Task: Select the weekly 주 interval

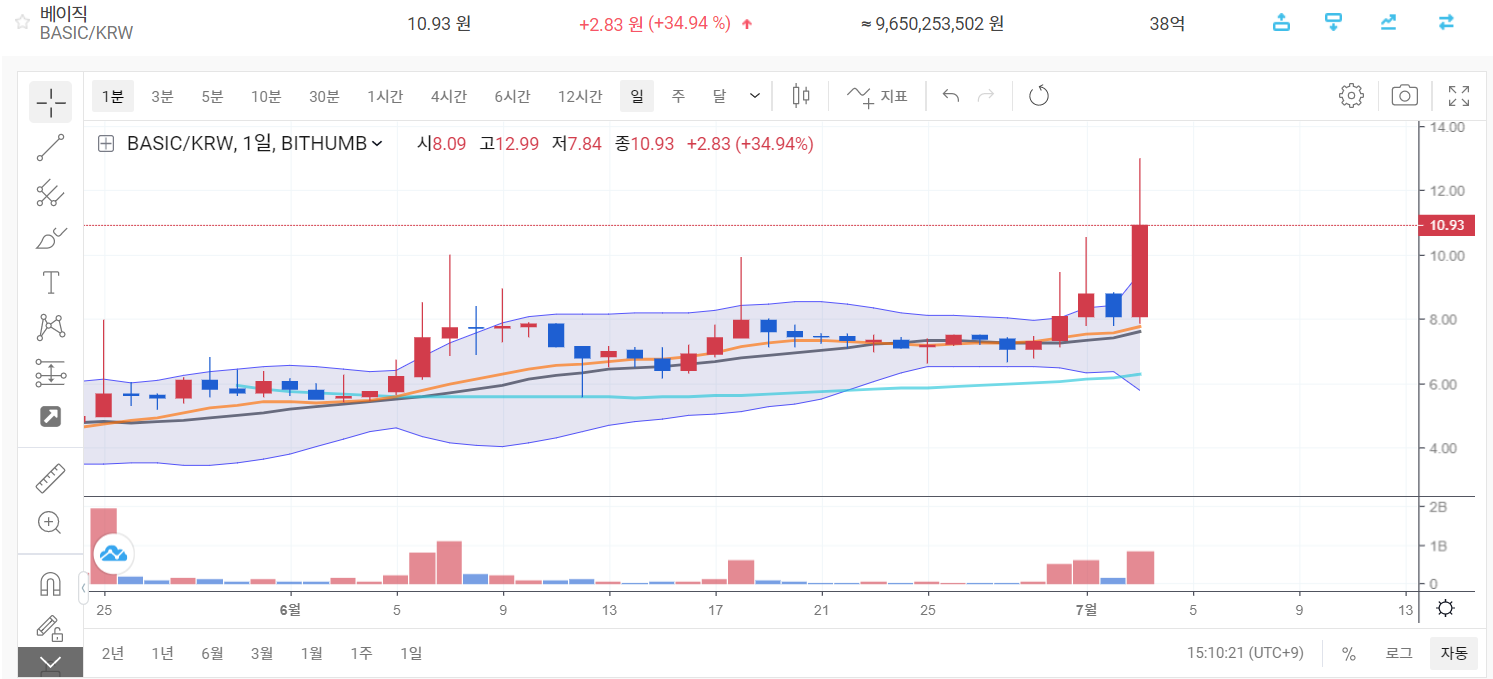Action: 678,96
